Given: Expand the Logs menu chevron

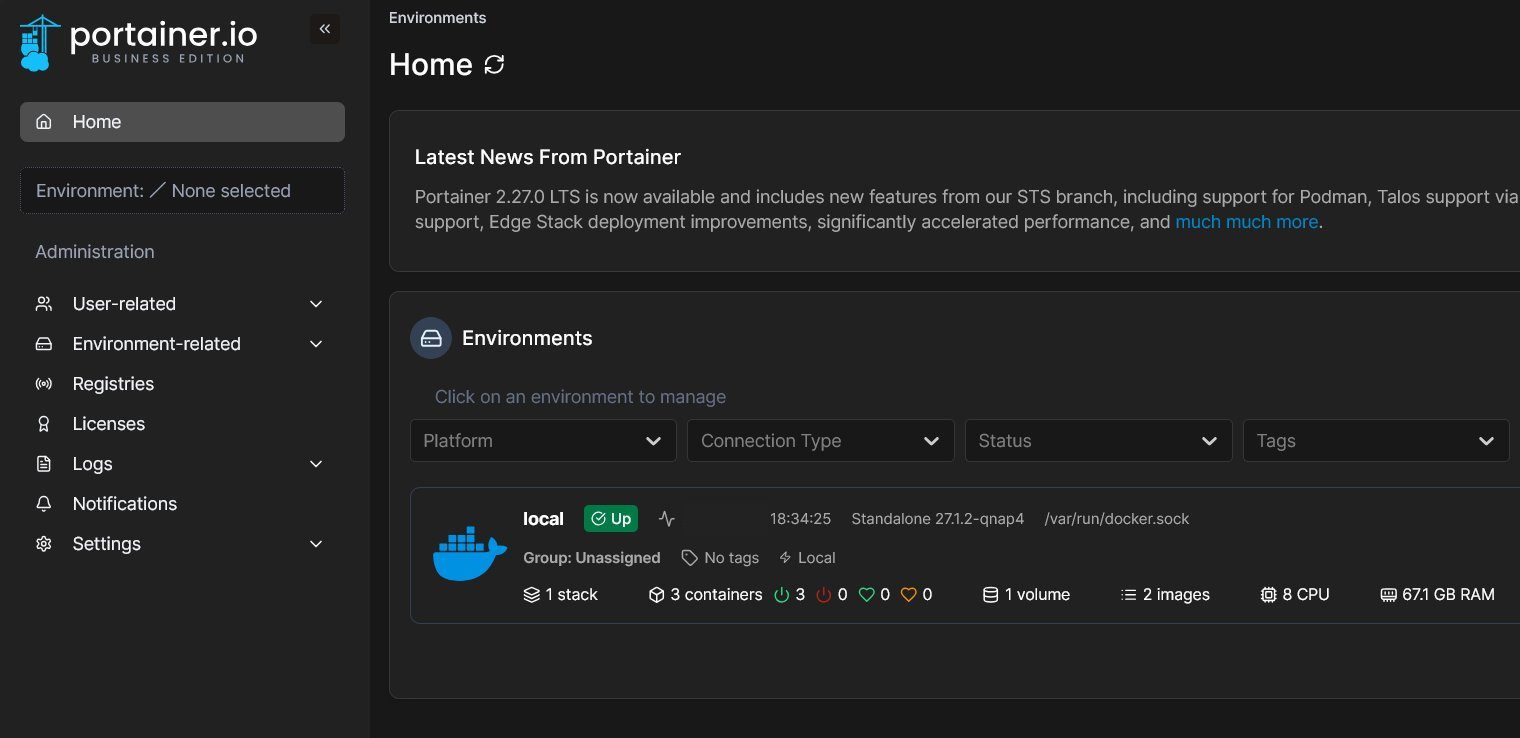Looking at the screenshot, I should (x=316, y=464).
